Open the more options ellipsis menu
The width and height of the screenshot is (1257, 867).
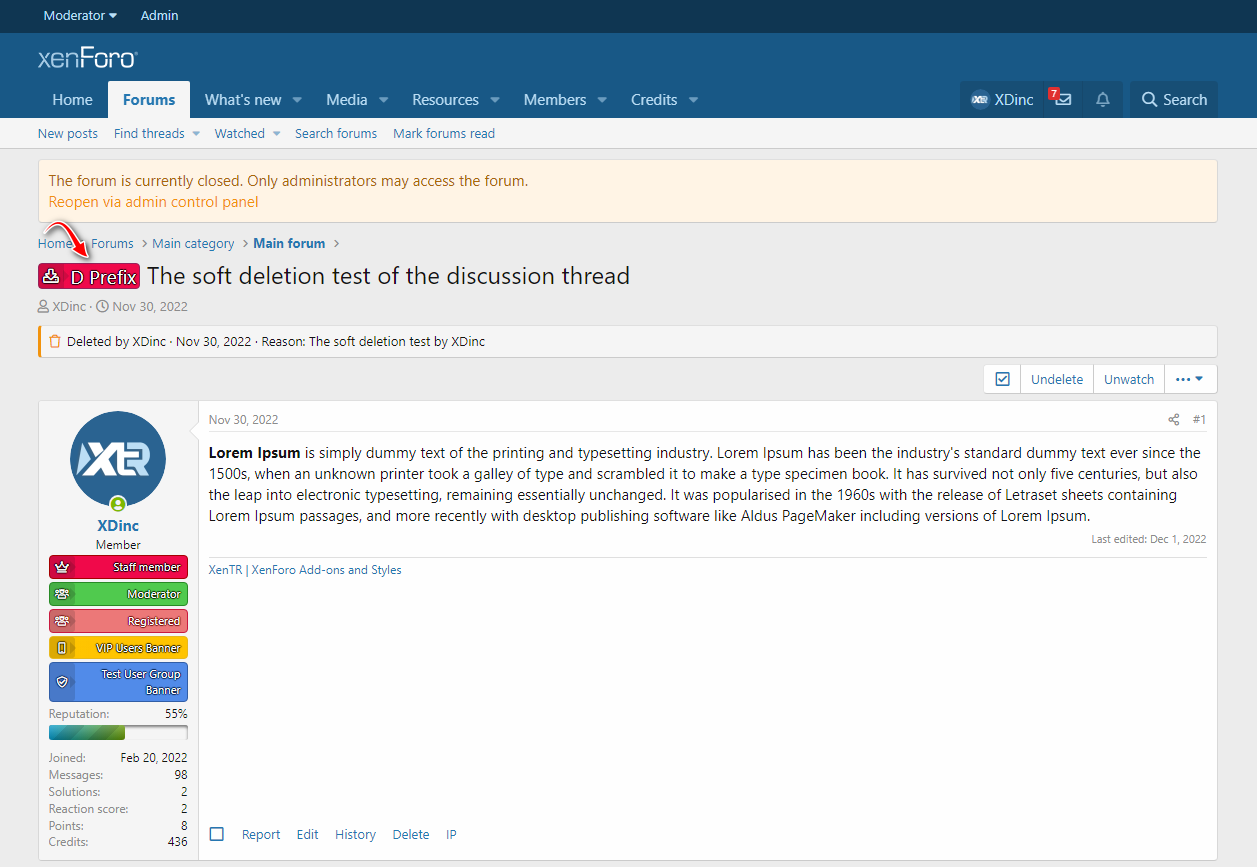click(1190, 380)
